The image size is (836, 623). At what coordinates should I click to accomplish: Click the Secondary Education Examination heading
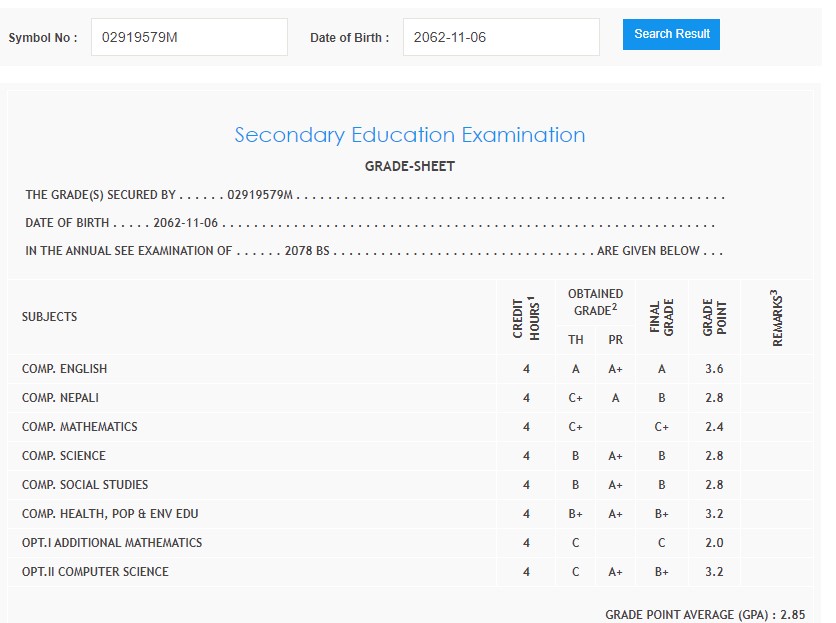pyautogui.click(x=409, y=135)
